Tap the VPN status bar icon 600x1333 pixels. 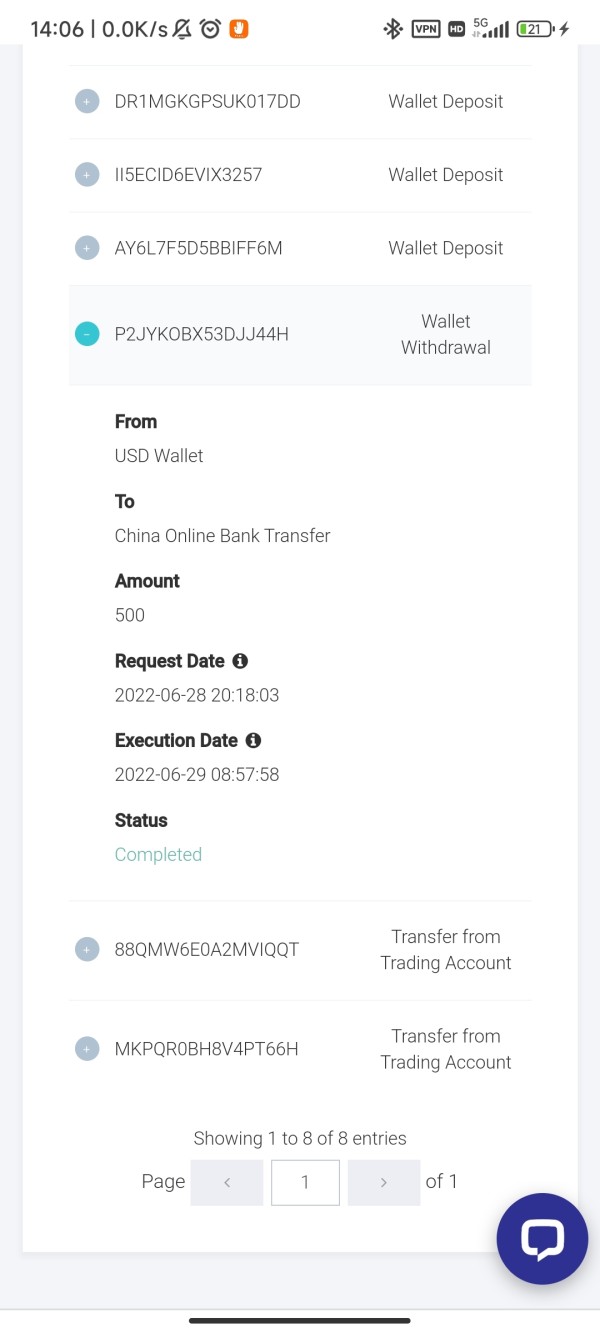click(x=426, y=29)
